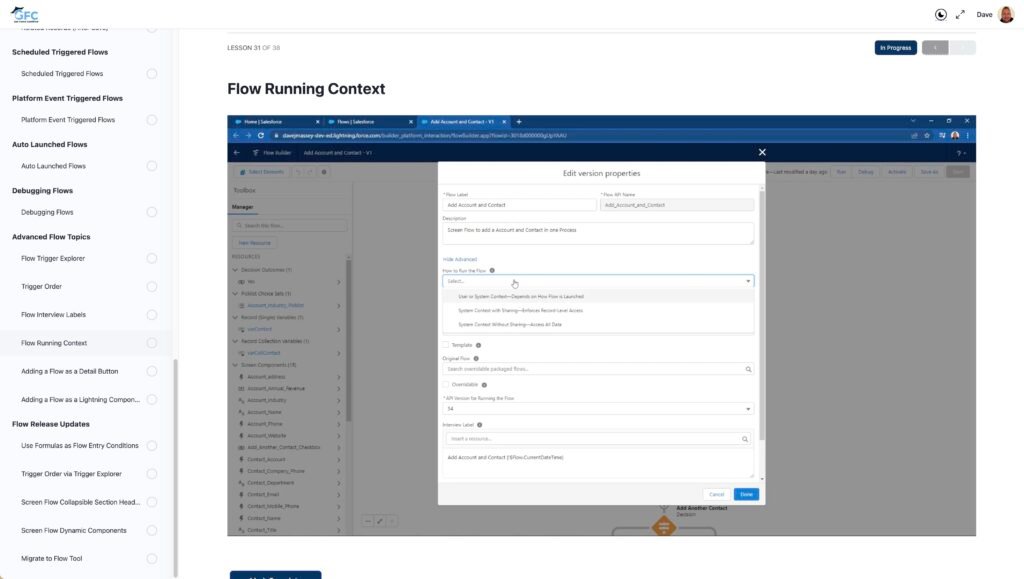Open Dave's profile avatar menu
This screenshot has height=579, width=1024.
pyautogui.click(x=1006, y=14)
